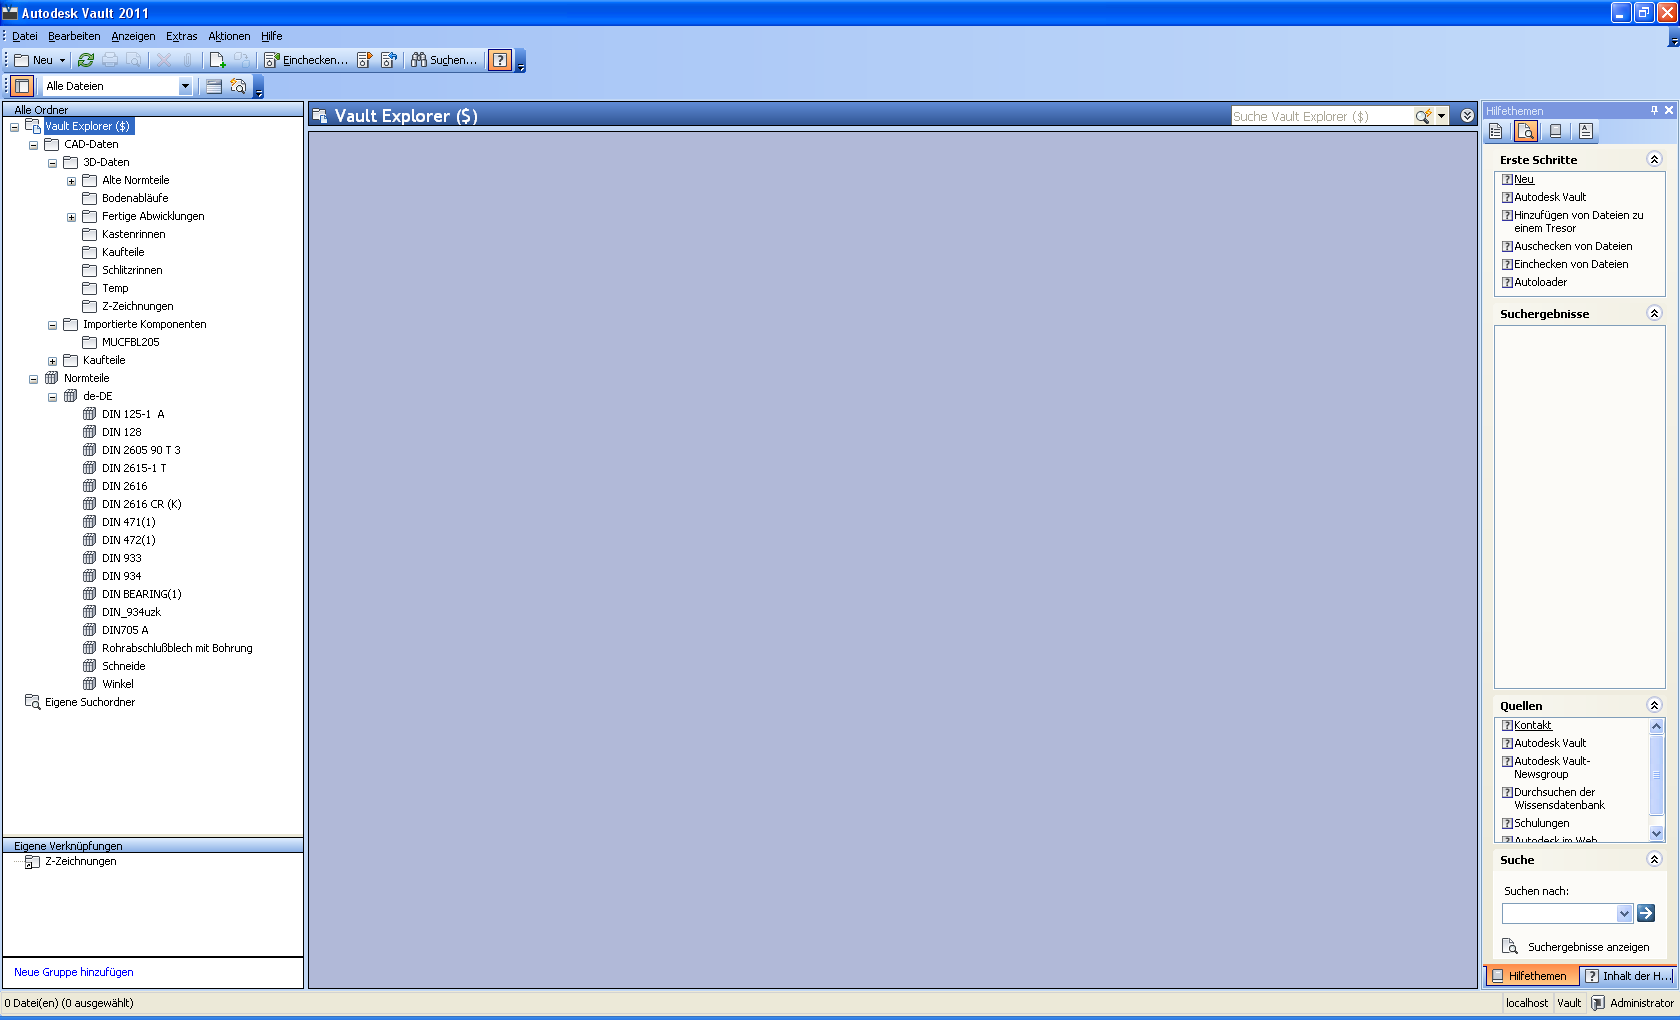Open Z-Zeichnungen shortcut under Eigene Verknüpfungen
This screenshot has height=1020, width=1680.
coord(80,861)
